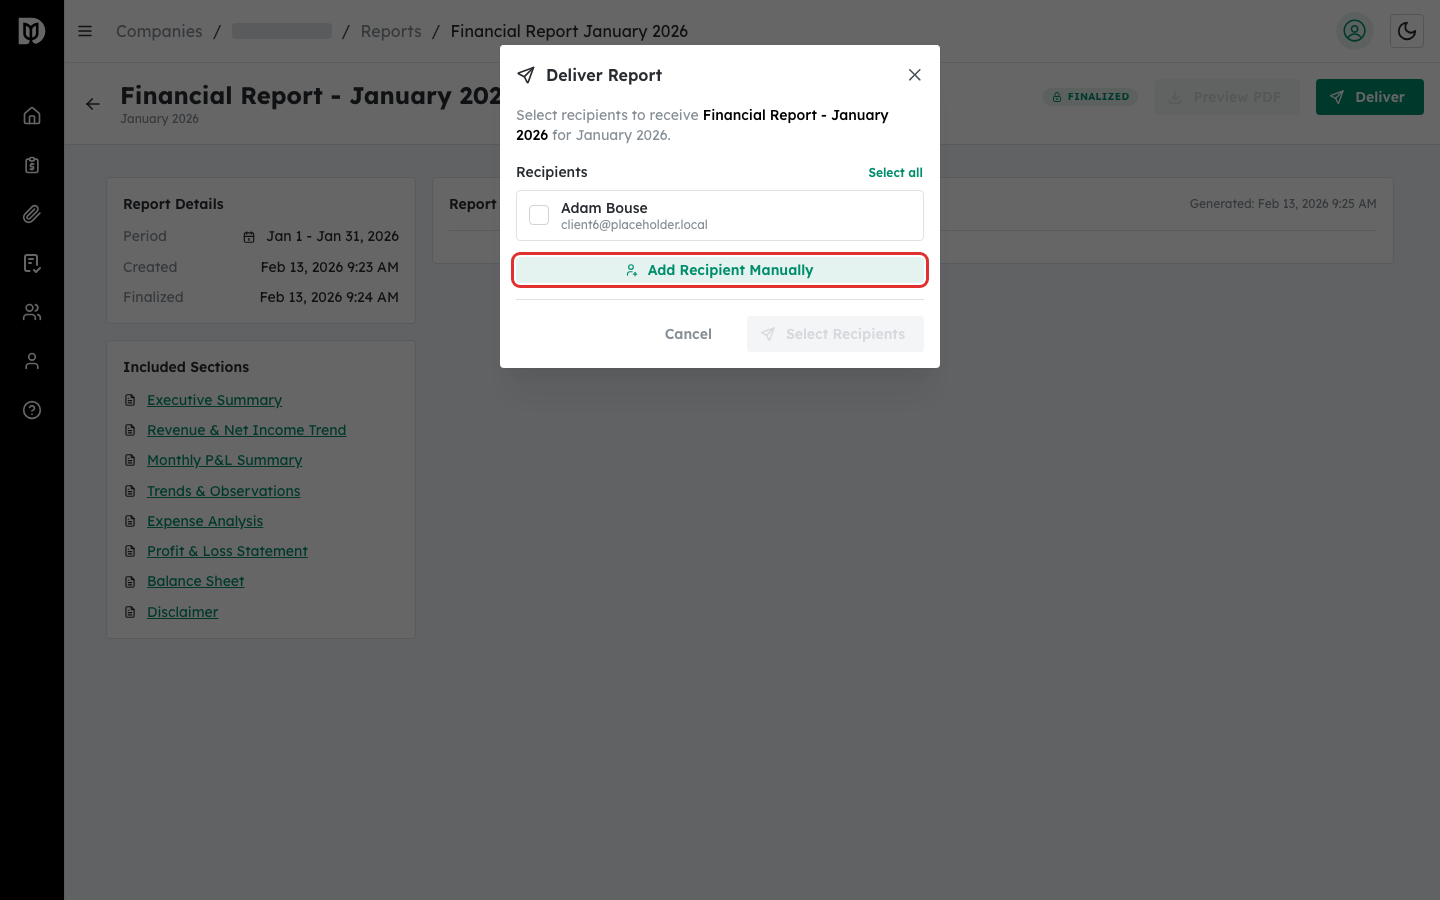Click the back arrow next to report title

point(92,103)
